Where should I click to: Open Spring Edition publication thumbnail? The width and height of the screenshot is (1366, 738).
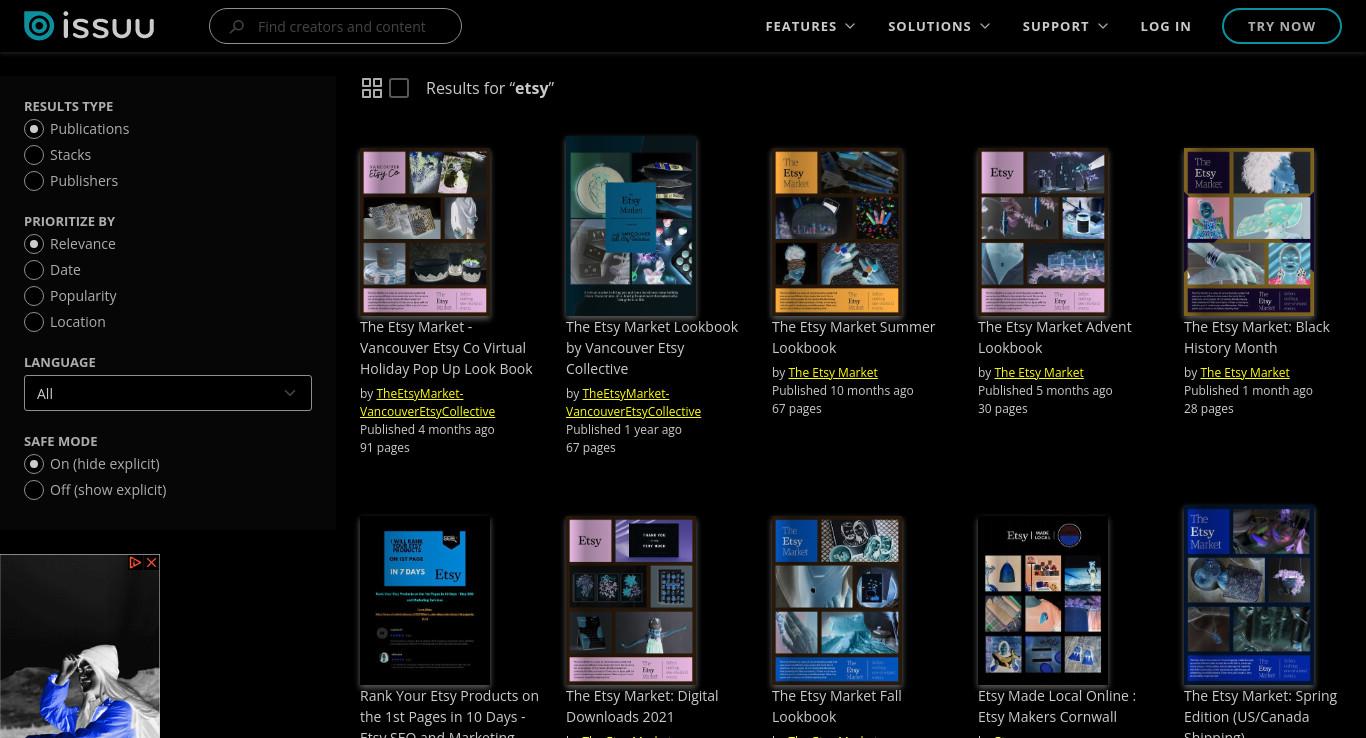1249,596
